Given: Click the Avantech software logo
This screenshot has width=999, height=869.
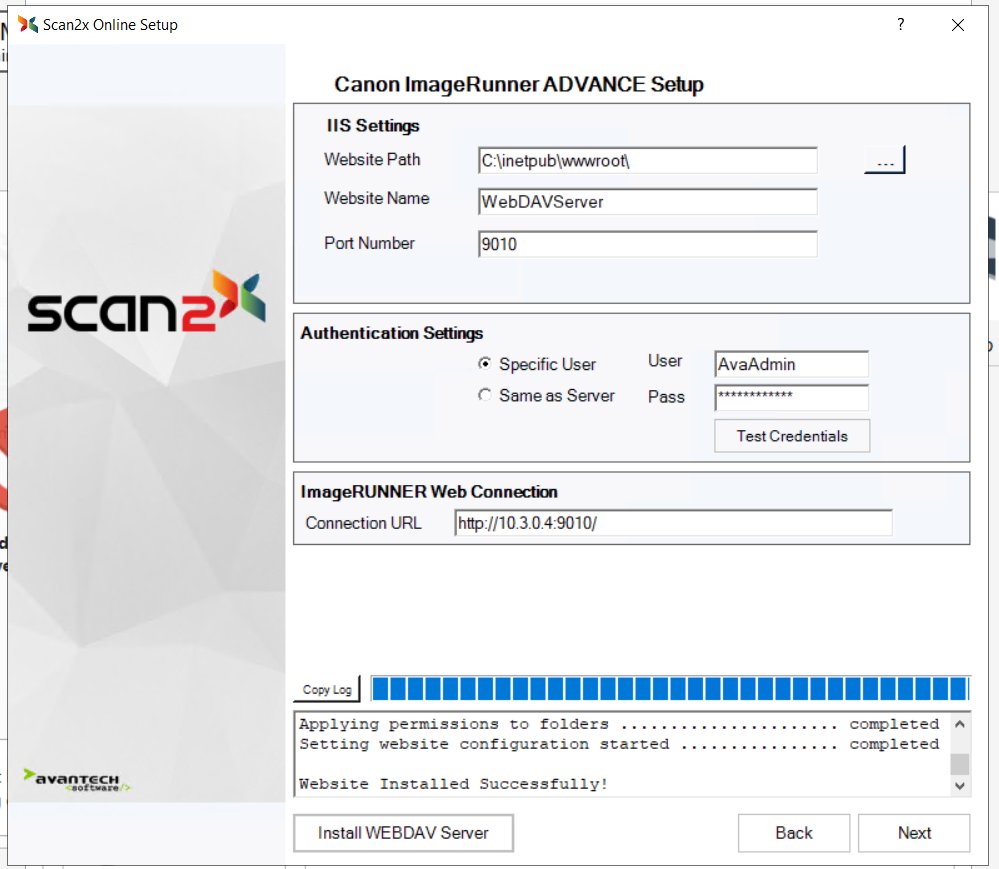Looking at the screenshot, I should [78, 780].
